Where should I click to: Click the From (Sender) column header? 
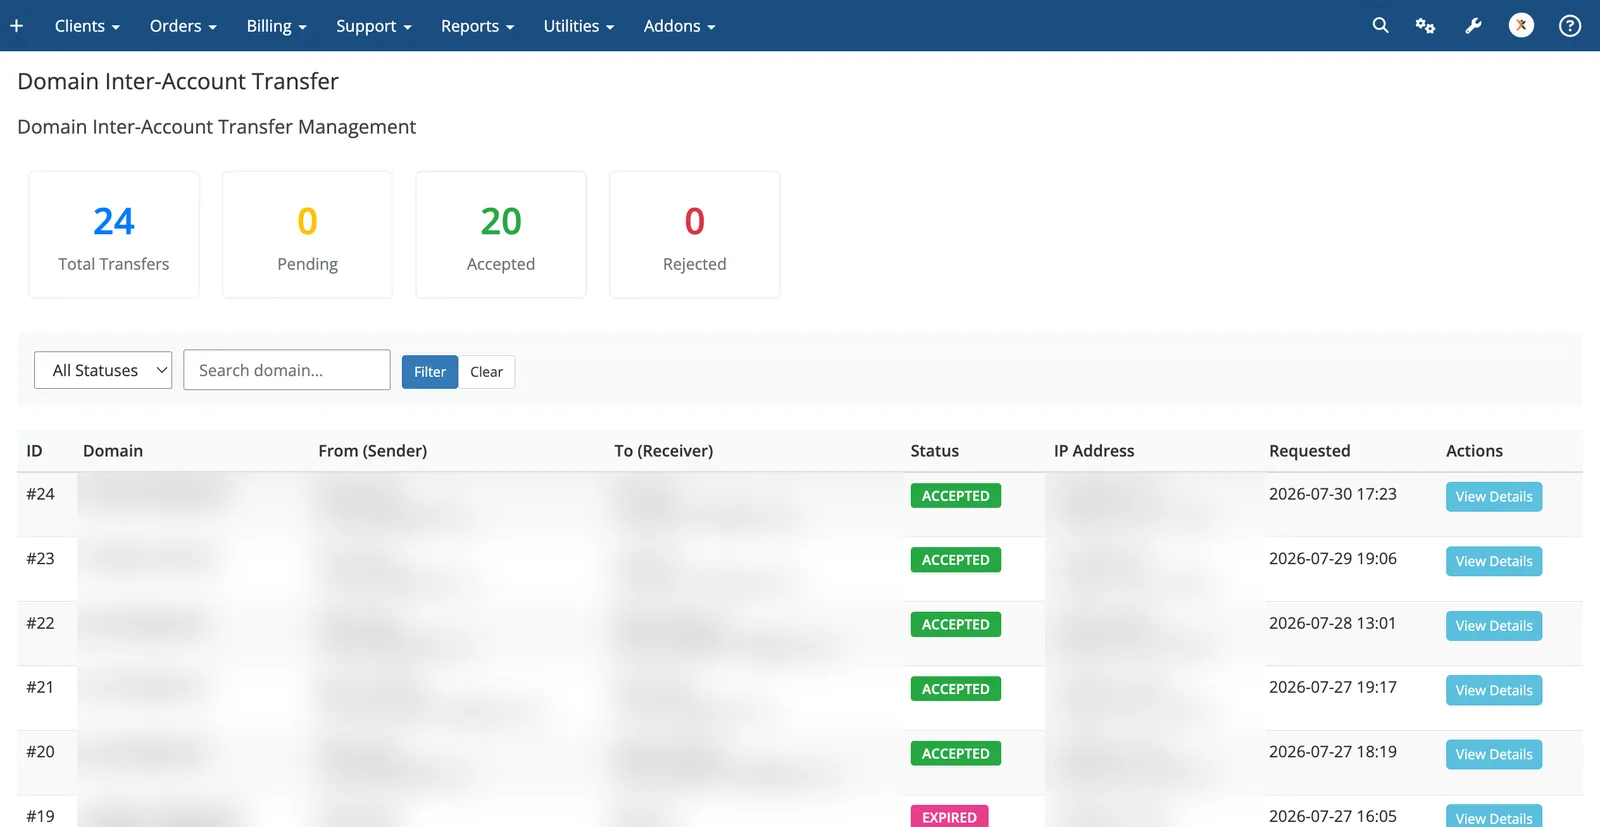[x=373, y=451]
